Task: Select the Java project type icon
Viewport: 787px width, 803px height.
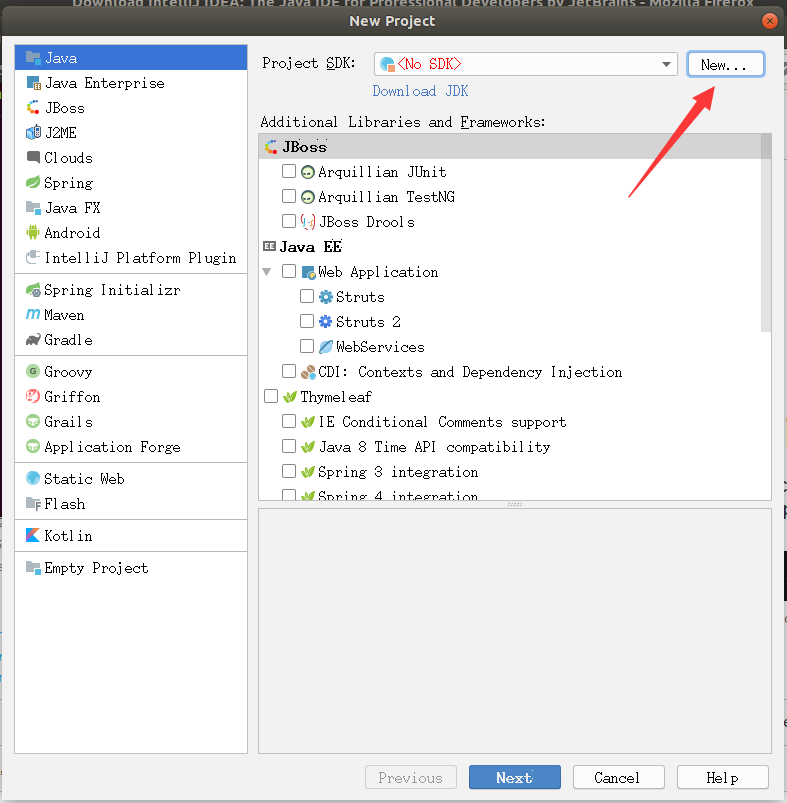Action: tap(33, 58)
